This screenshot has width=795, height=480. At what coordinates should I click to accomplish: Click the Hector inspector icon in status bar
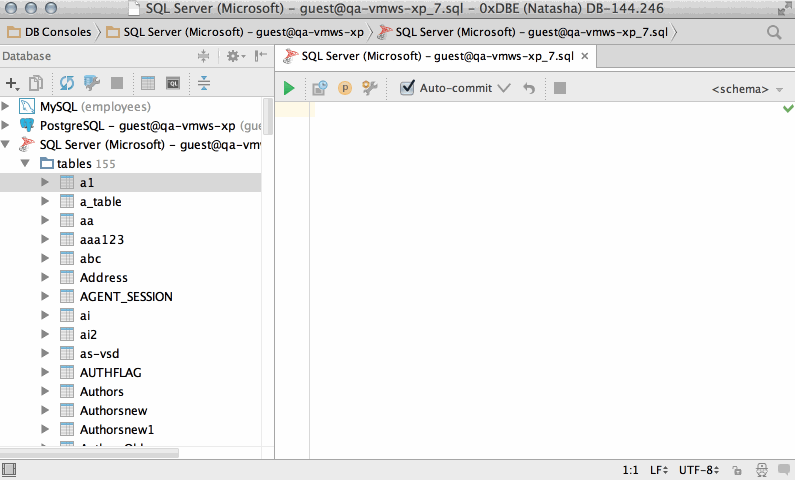[762, 470]
